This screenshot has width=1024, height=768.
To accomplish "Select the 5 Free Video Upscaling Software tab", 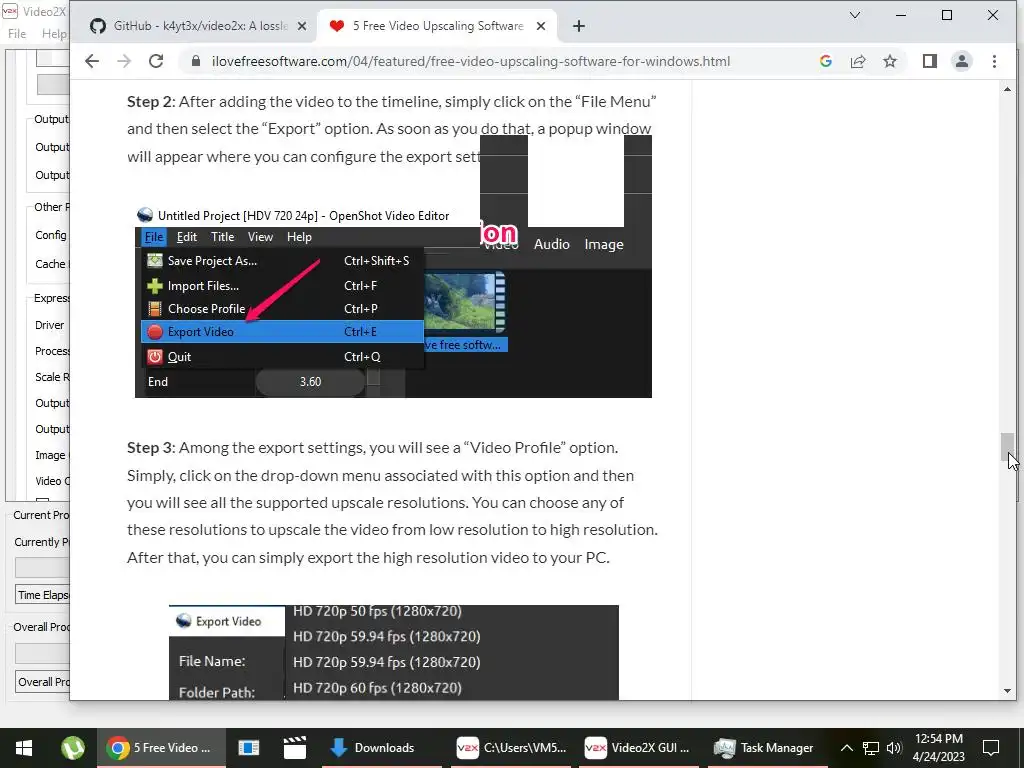I will (438, 26).
